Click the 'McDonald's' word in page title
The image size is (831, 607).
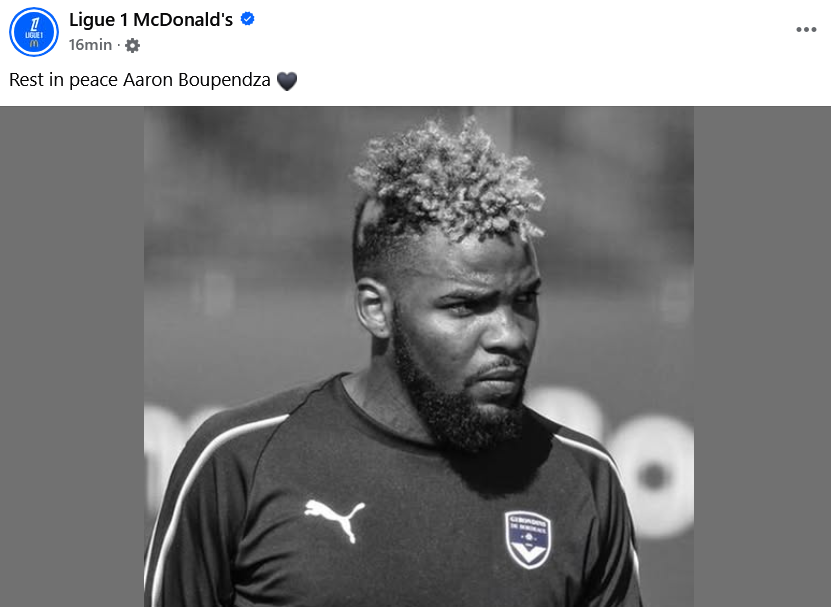[x=183, y=20]
